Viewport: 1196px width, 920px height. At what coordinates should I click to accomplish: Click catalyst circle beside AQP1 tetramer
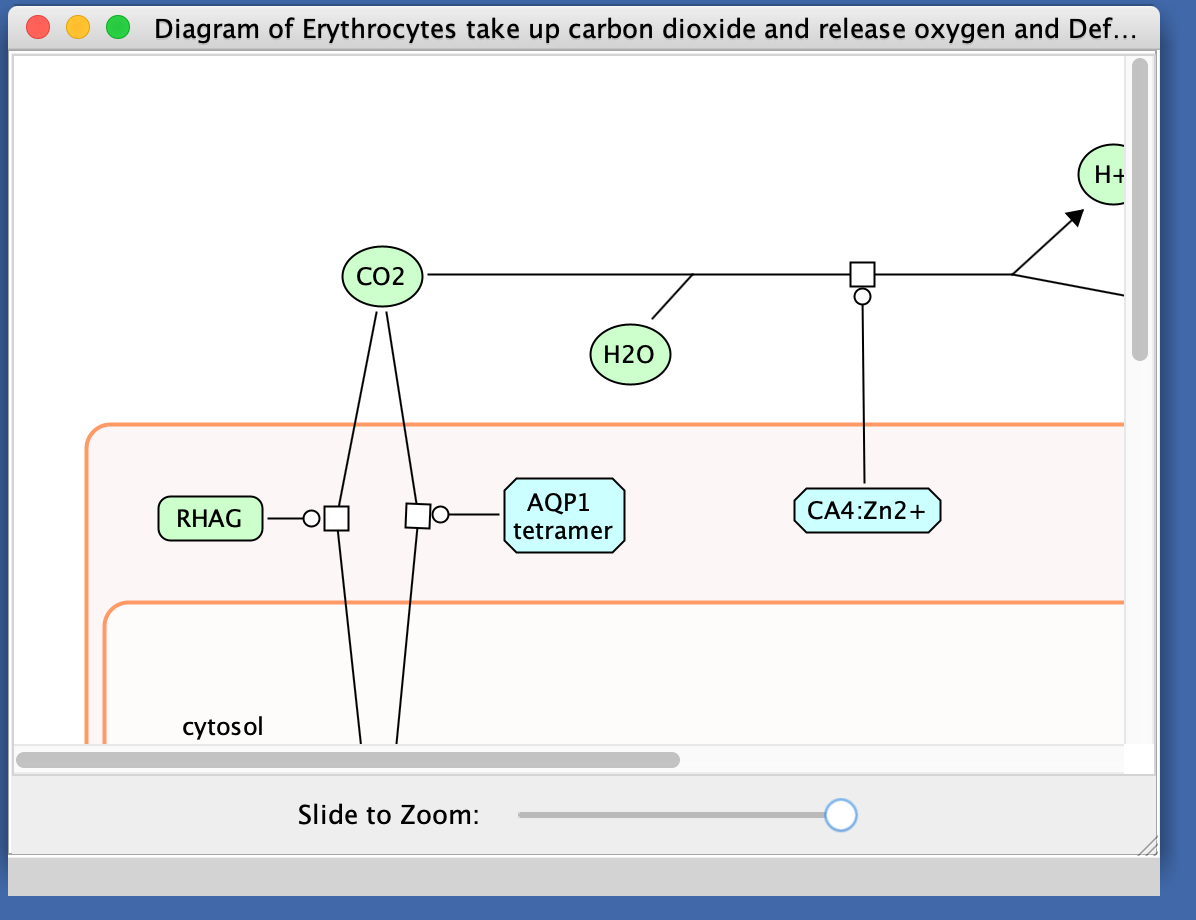[440, 515]
